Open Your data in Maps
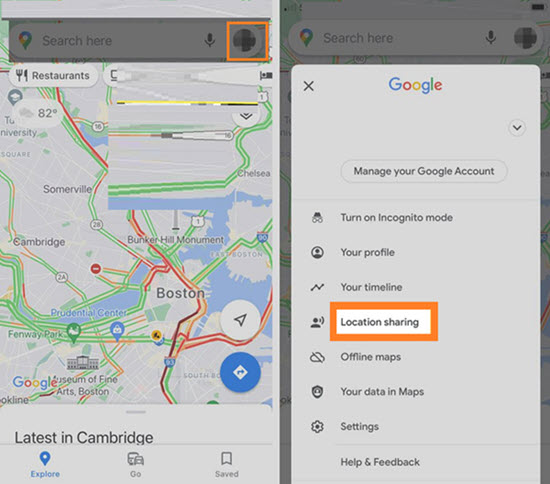550x484 pixels. pos(382,391)
